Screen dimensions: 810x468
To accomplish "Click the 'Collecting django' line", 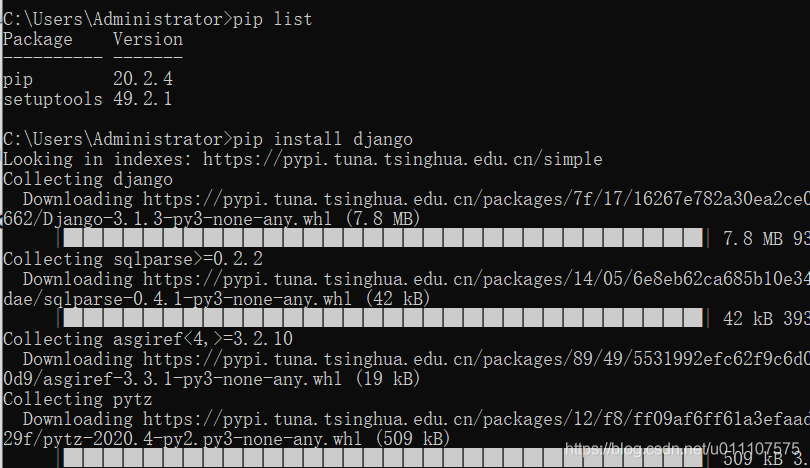I will click(88, 179).
